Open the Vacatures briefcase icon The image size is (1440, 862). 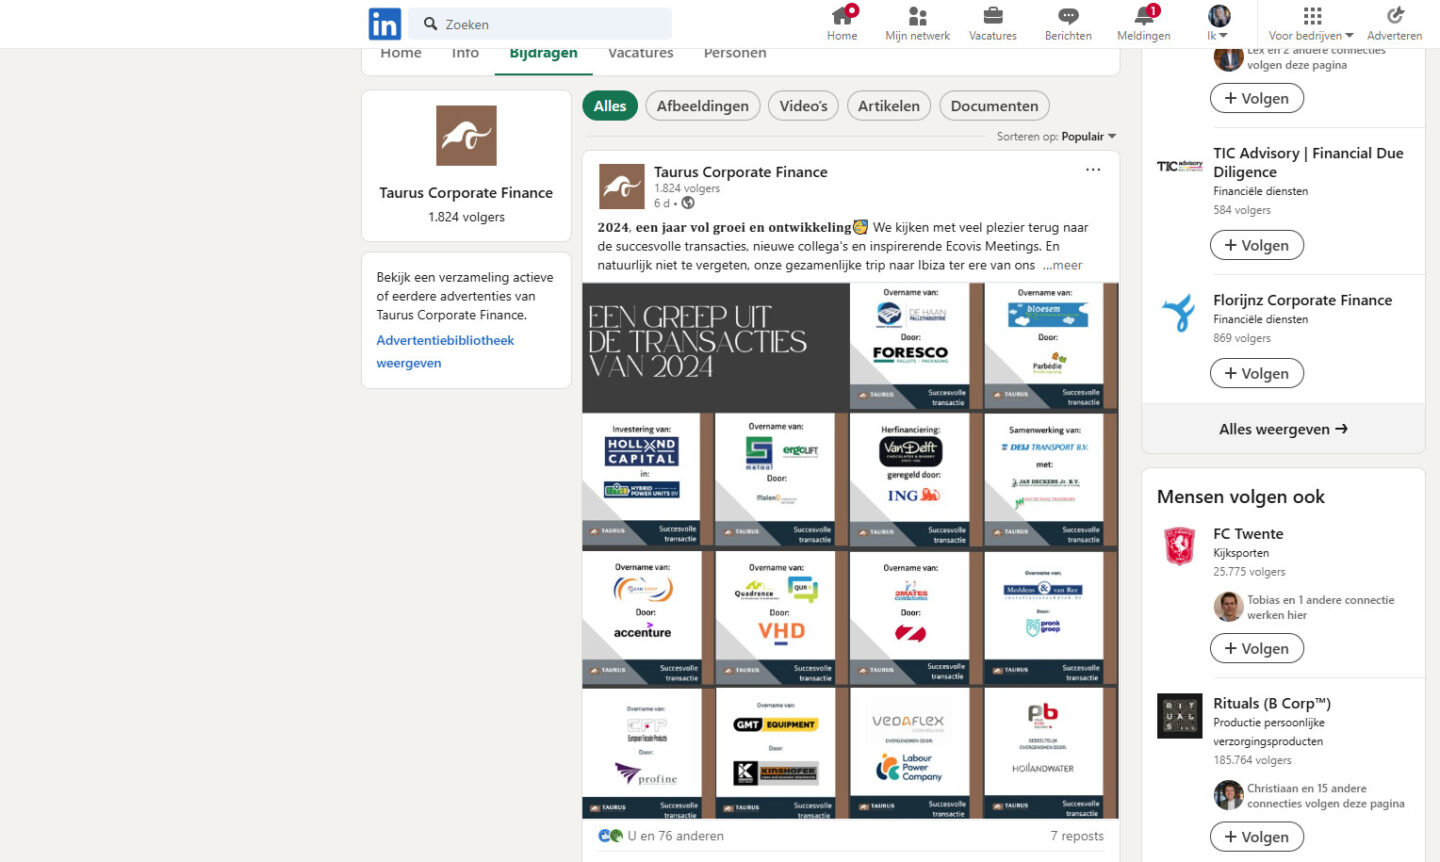point(993,16)
